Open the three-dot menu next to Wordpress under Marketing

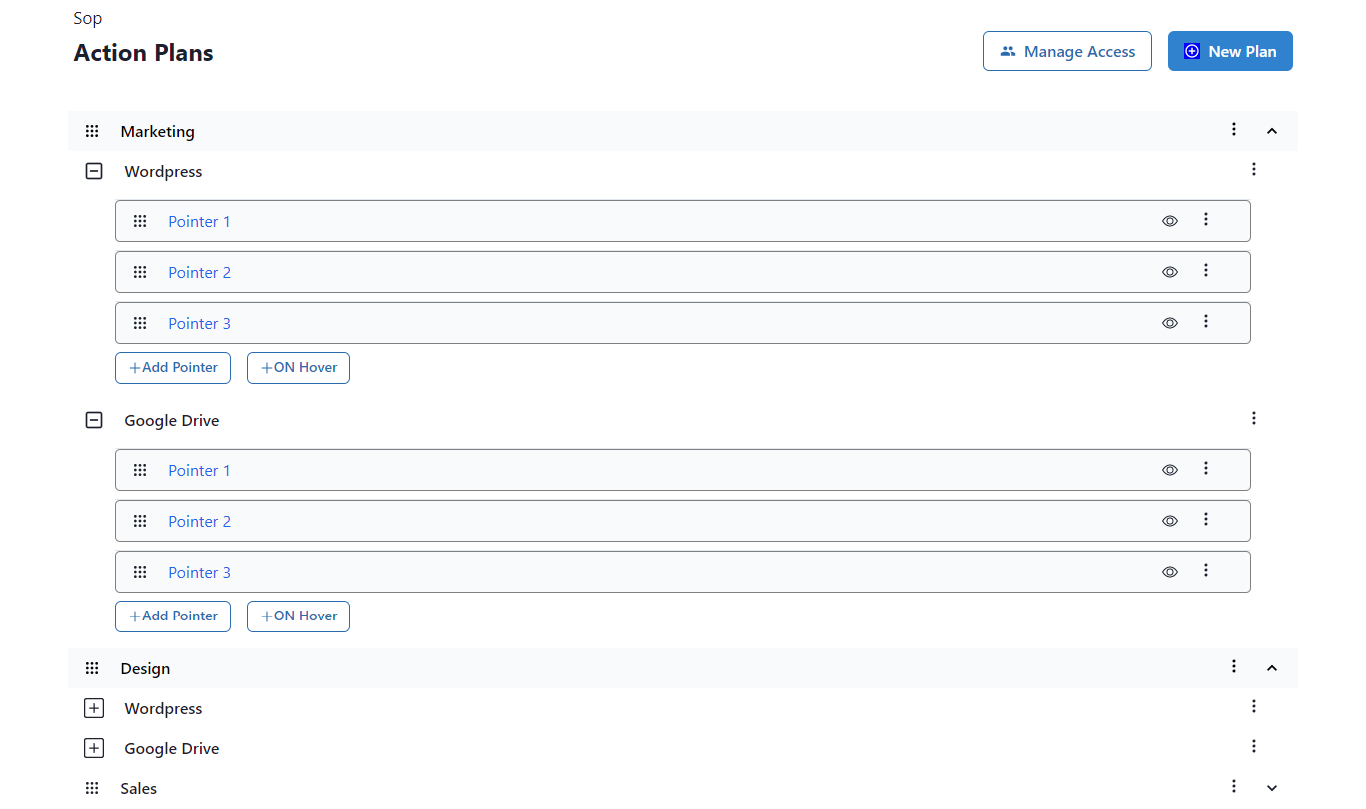pyautogui.click(x=1254, y=170)
